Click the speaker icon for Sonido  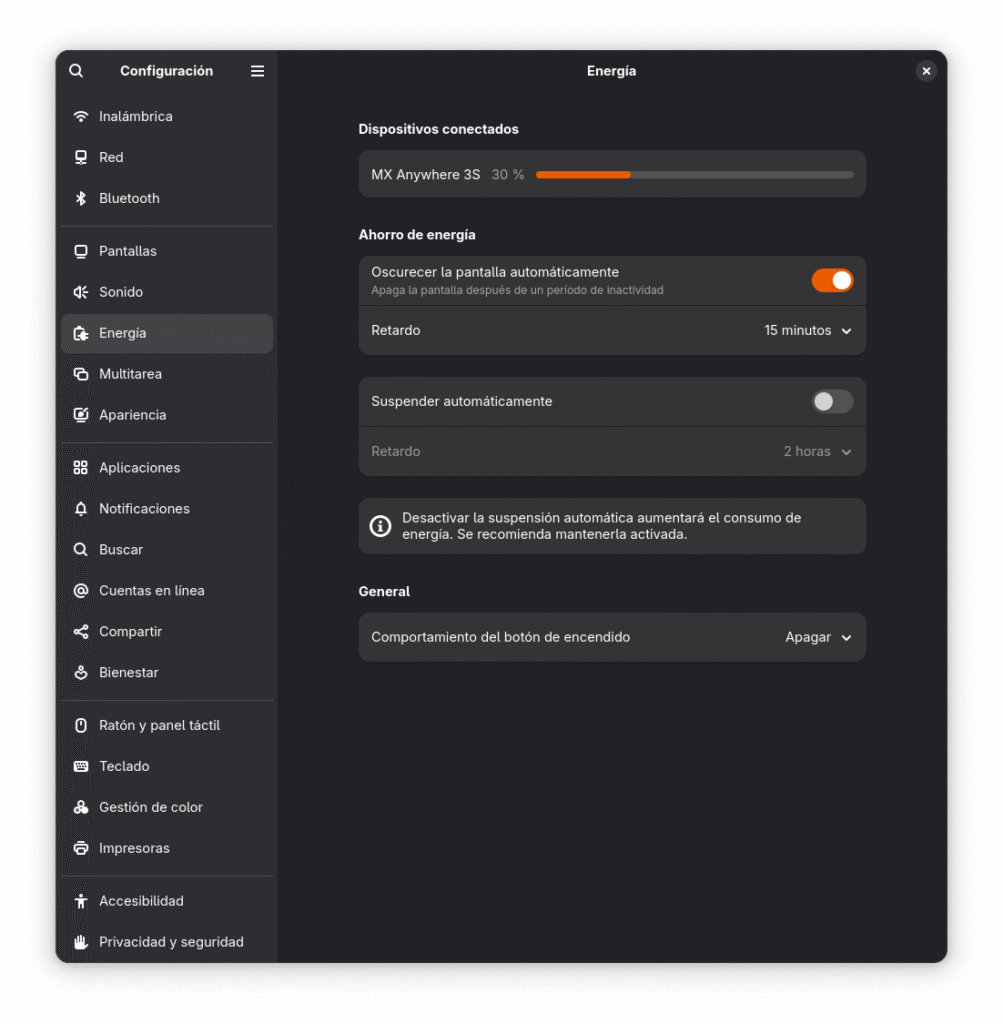coord(81,293)
